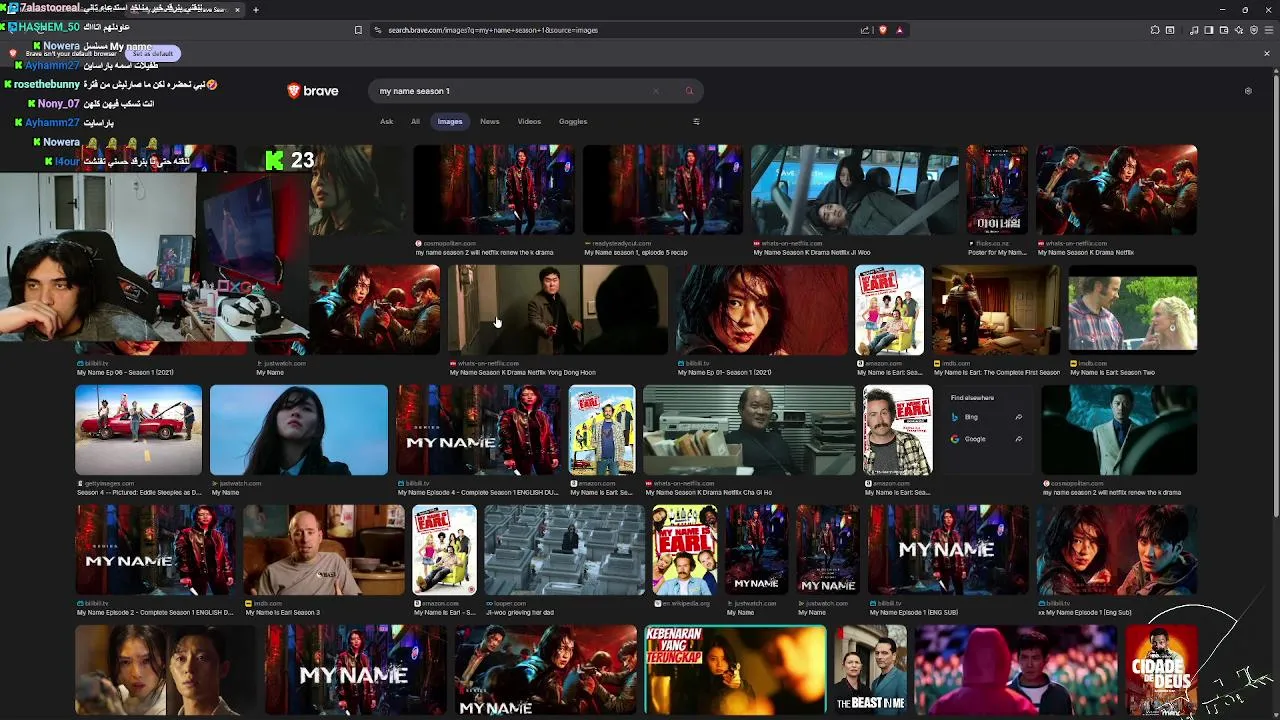The image size is (1280, 720).
Task: Open 'Poster for My Name' thumbnail
Action: (997, 190)
